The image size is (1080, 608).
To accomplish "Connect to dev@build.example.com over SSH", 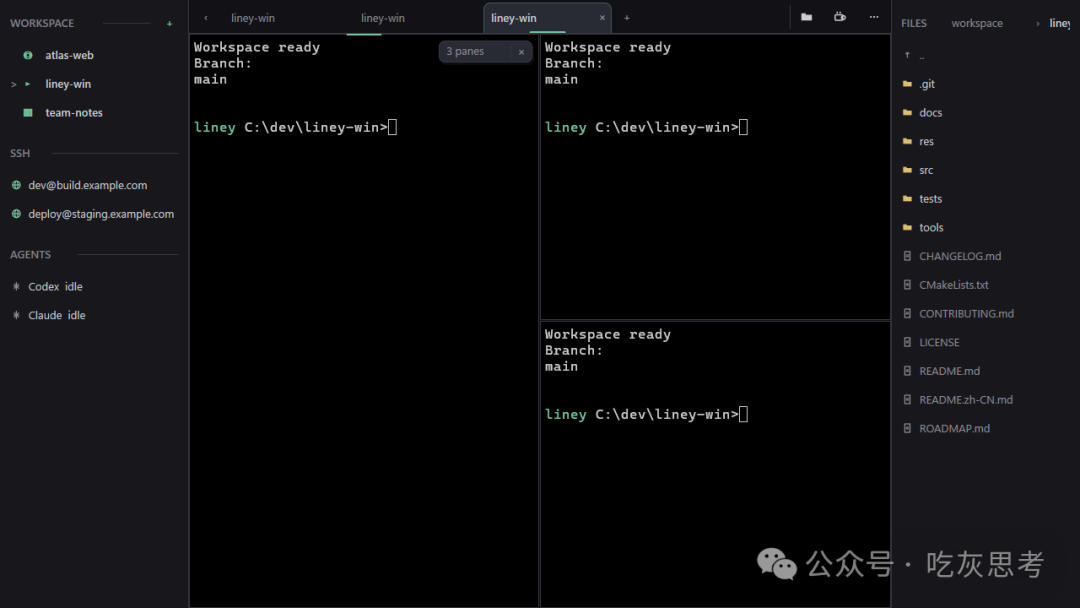I will [x=87, y=185].
